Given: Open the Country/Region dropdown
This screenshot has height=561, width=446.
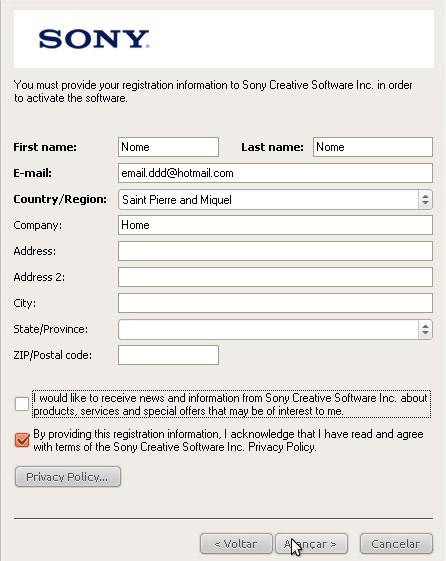Looking at the screenshot, I should (x=275, y=200).
